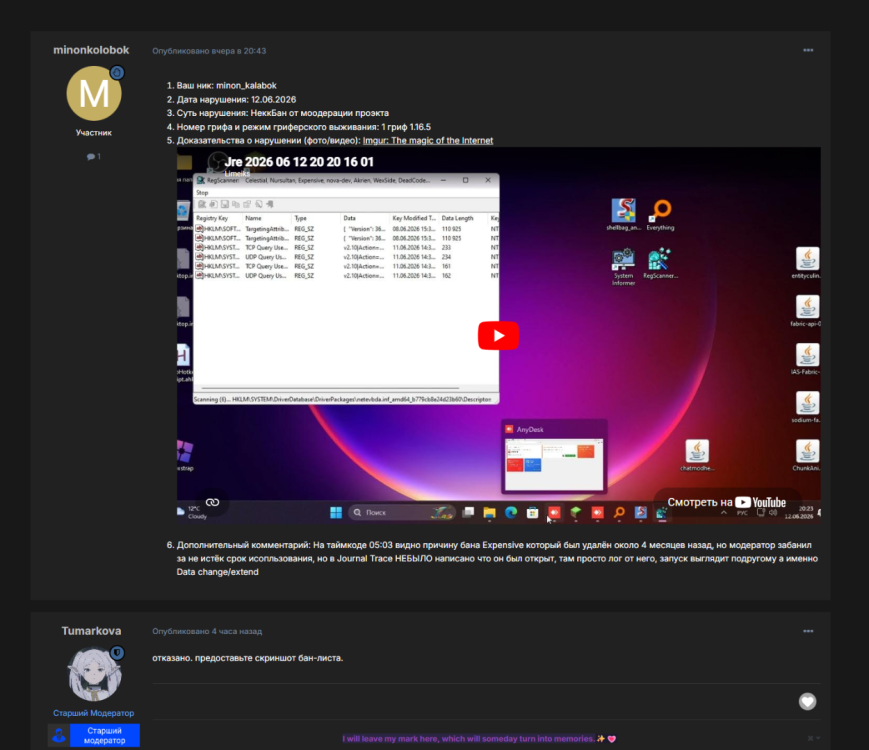The width and height of the screenshot is (869, 750).
Task: Click the 'Старший Модератор' rank label
Action: [94, 713]
